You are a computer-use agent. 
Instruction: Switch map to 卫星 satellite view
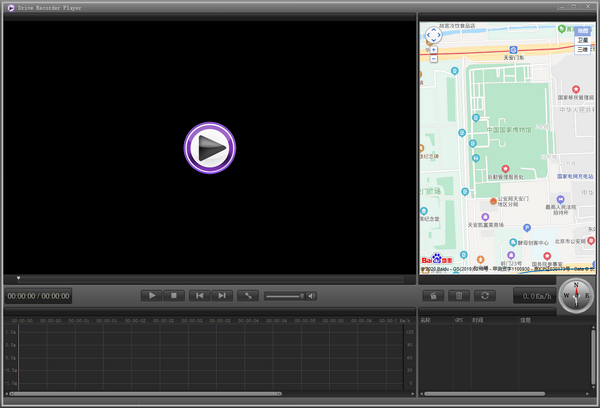coord(582,40)
